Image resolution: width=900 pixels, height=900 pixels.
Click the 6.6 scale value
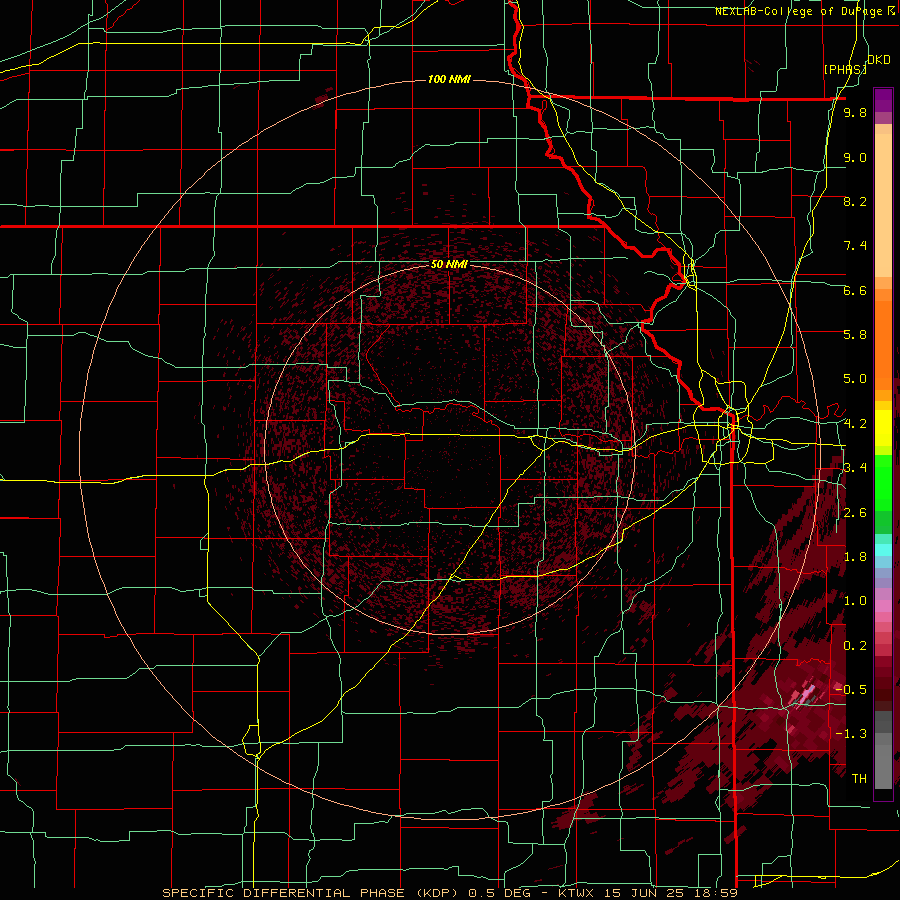(x=855, y=290)
